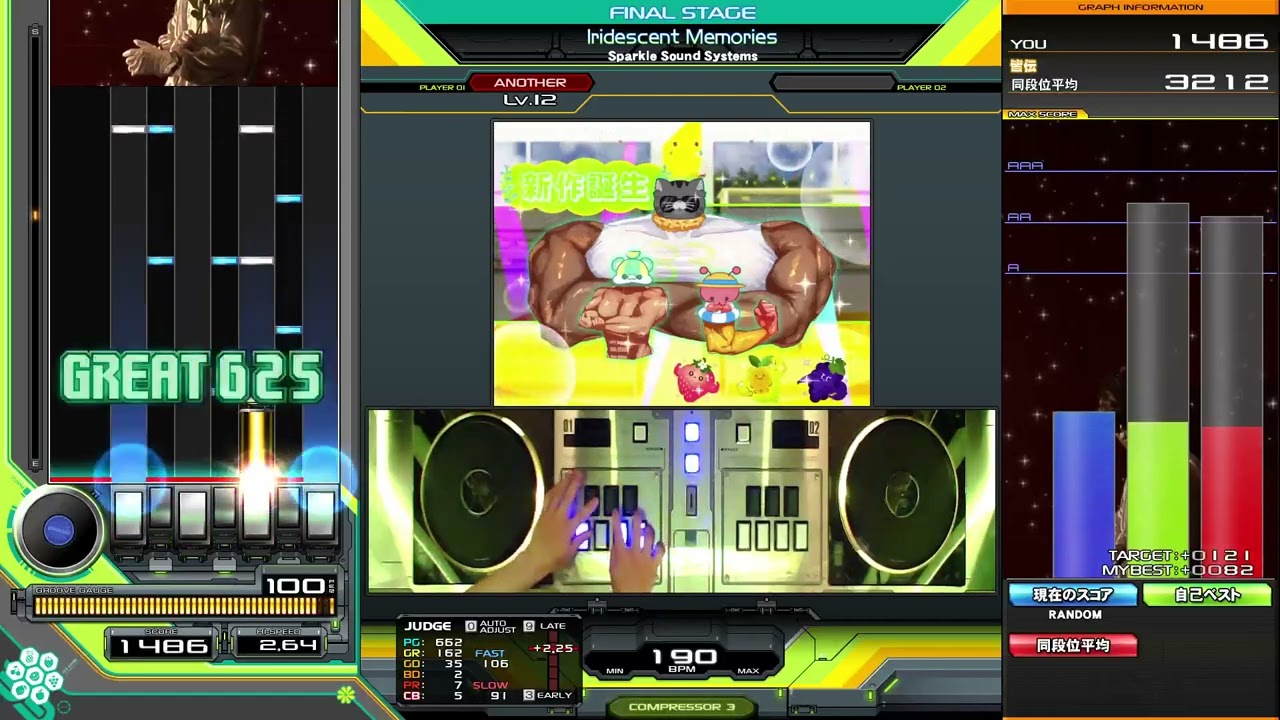Click the groove gauge 100 percent value
1280x720 pixels.
pos(294,585)
